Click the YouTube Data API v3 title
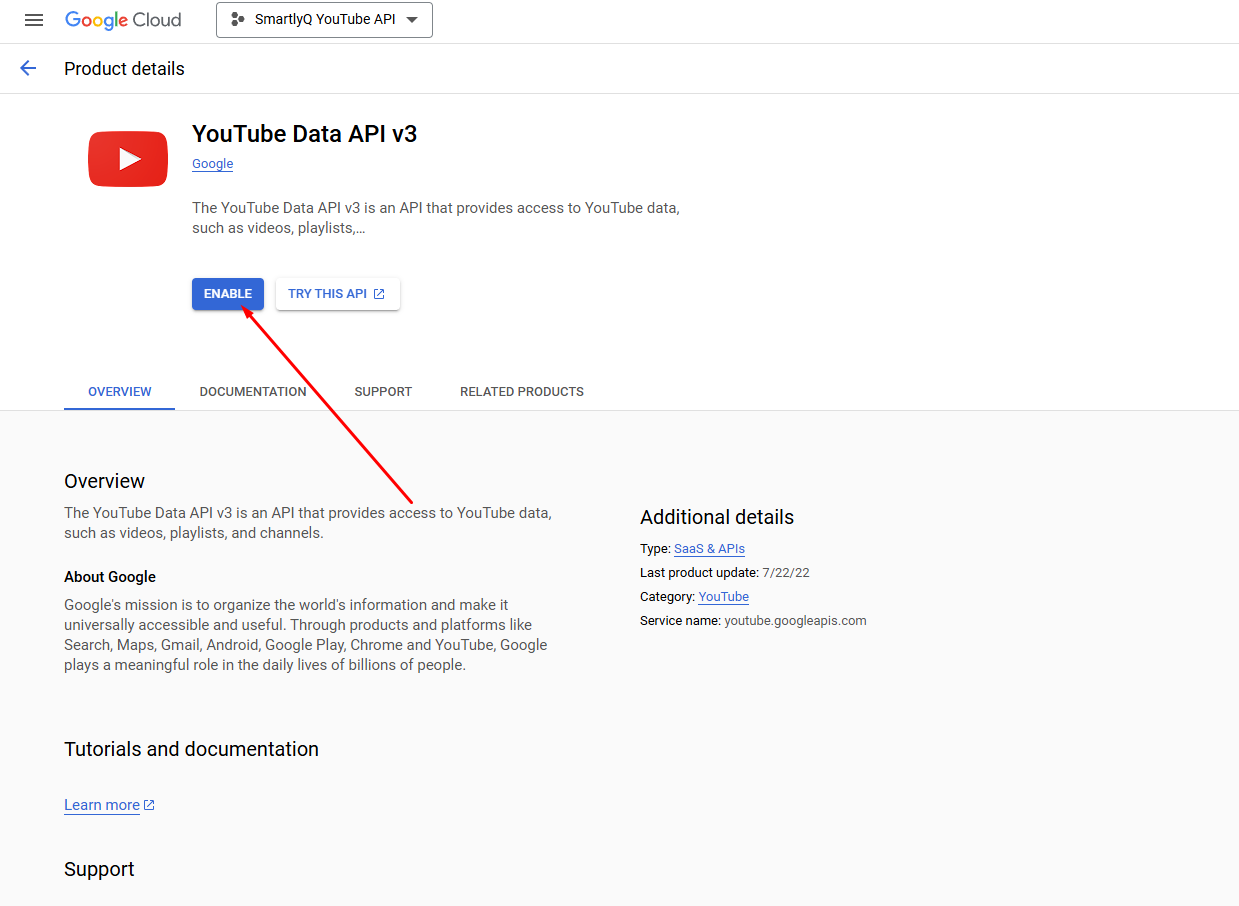The height and width of the screenshot is (906, 1239). tap(304, 134)
